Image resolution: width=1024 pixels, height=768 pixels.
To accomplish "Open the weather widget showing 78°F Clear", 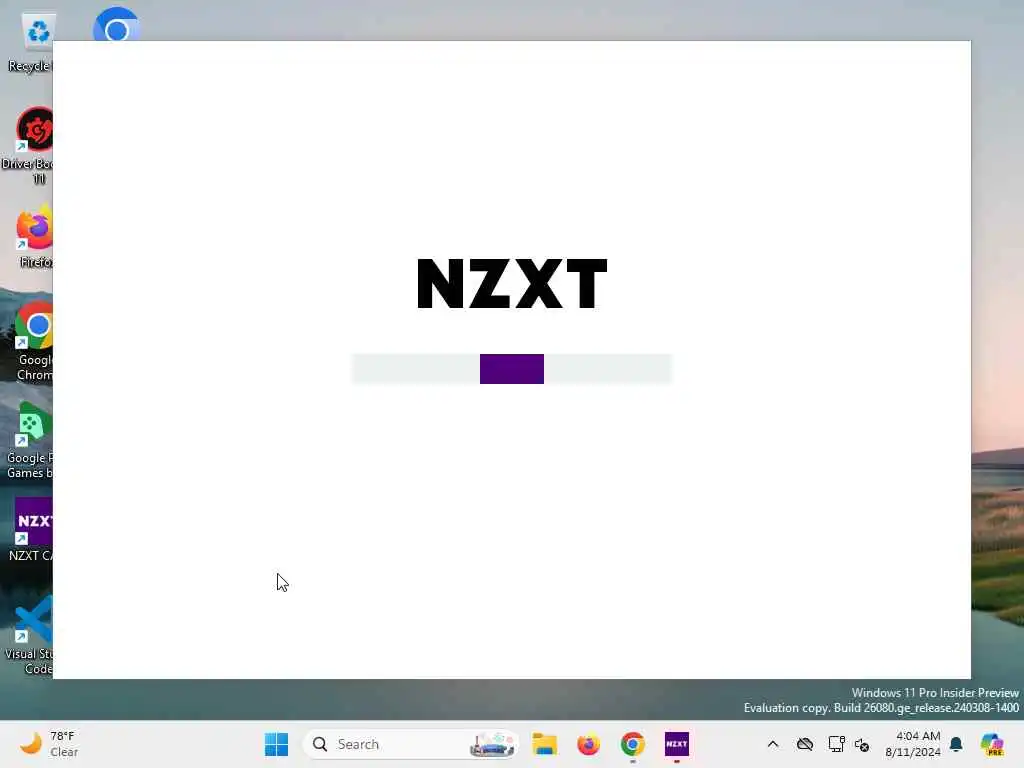I will tap(49, 744).
